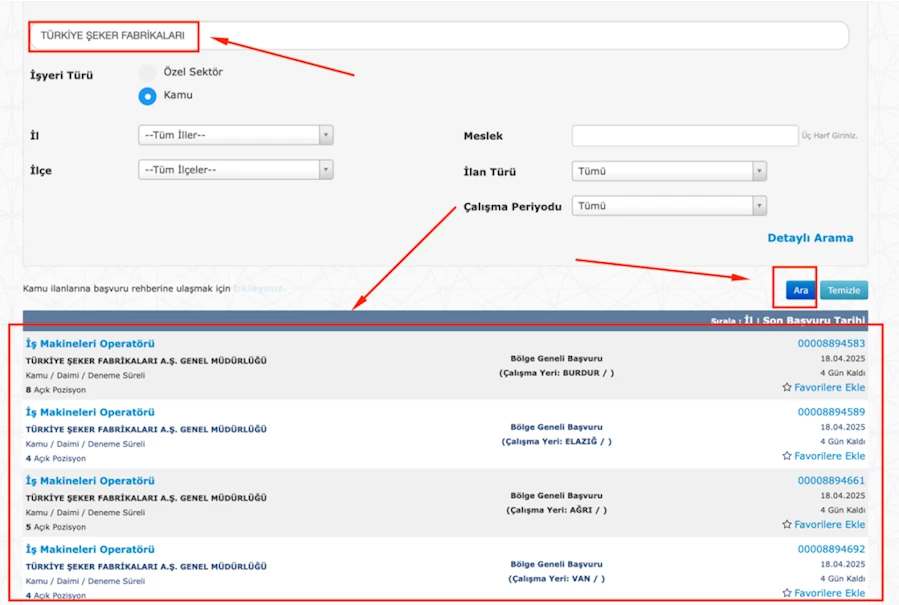
Task: Click the Temizle clear button
Action: (x=844, y=290)
